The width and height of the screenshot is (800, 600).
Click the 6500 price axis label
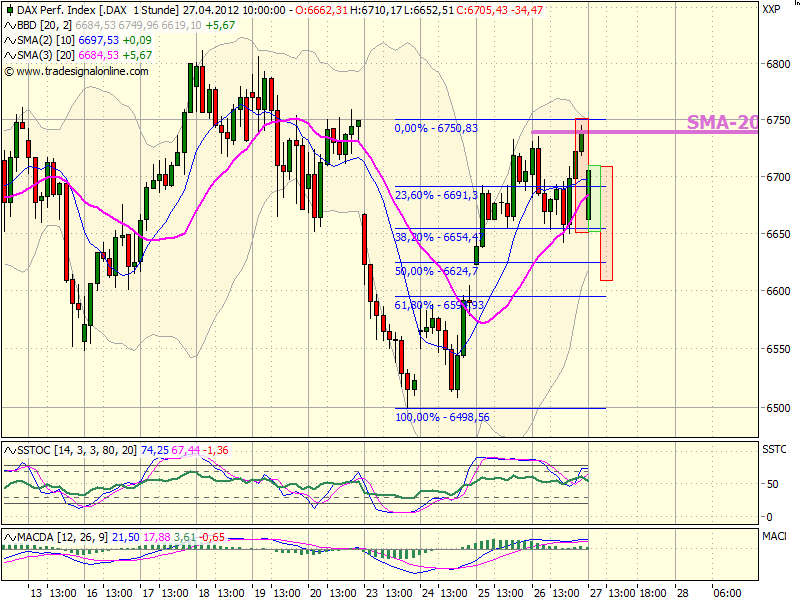pos(778,408)
